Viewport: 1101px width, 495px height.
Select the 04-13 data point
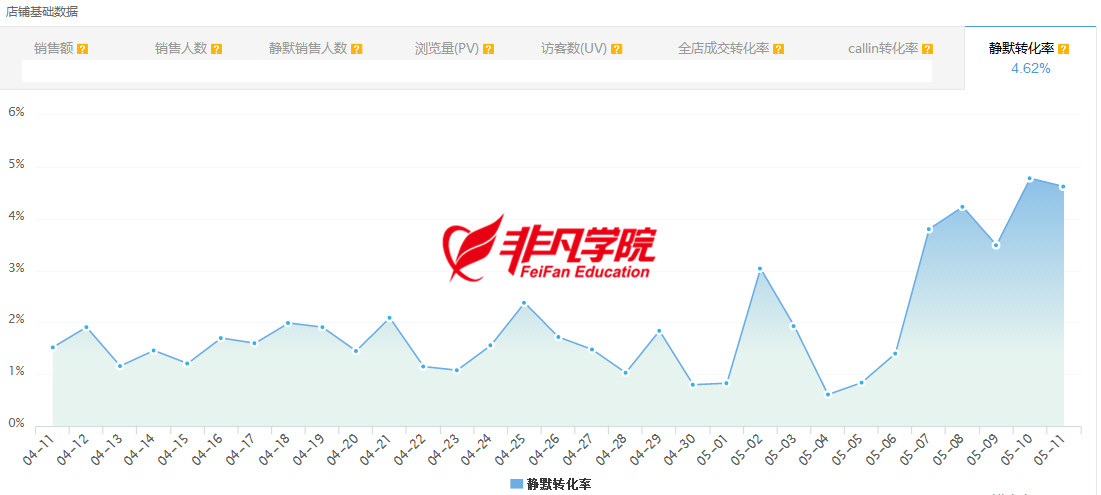pyautogui.click(x=120, y=367)
